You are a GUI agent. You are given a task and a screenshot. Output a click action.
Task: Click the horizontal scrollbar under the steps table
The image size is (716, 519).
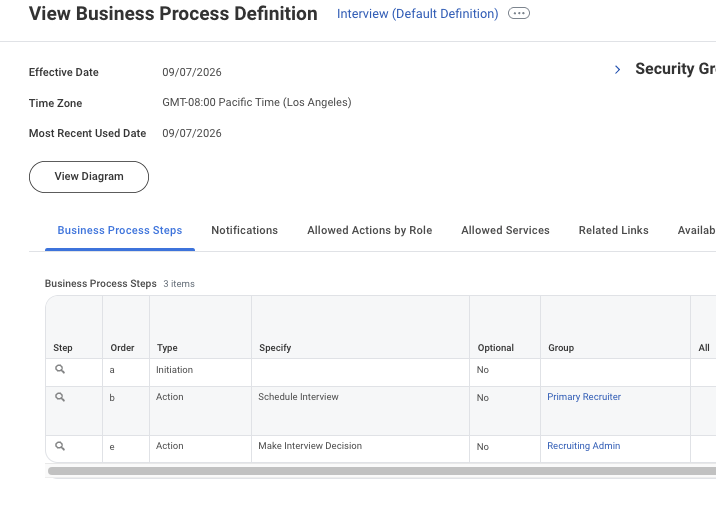[382, 471]
